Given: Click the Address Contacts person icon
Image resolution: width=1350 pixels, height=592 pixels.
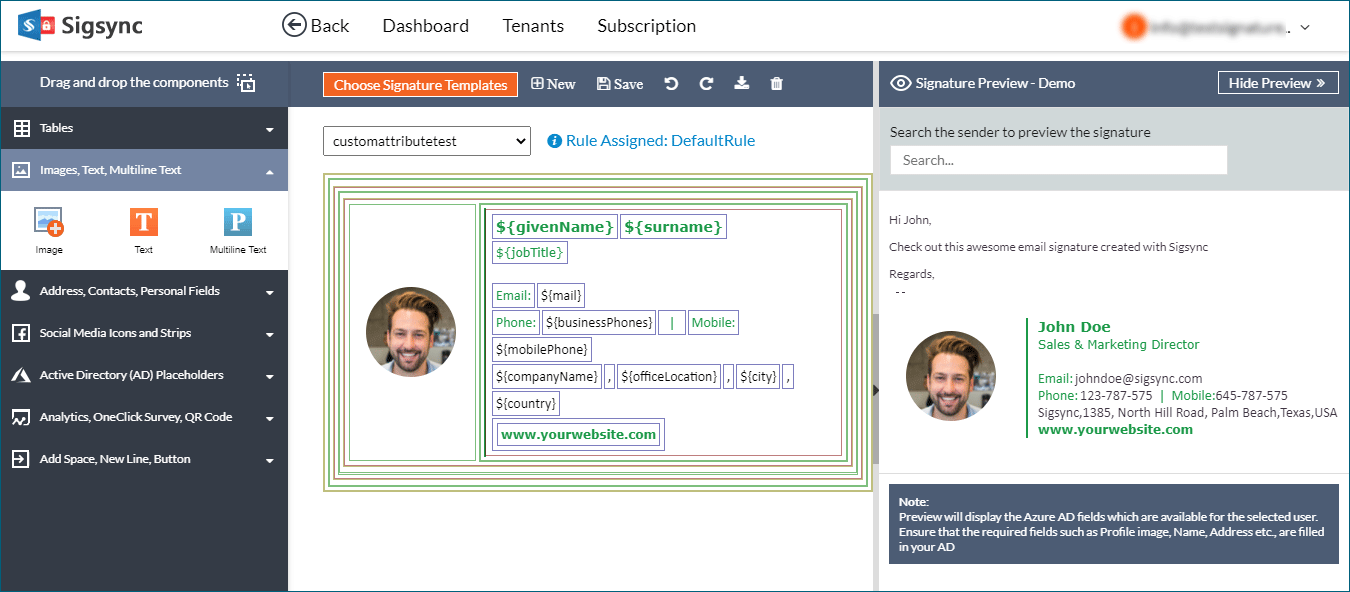Looking at the screenshot, I should tap(20, 290).
